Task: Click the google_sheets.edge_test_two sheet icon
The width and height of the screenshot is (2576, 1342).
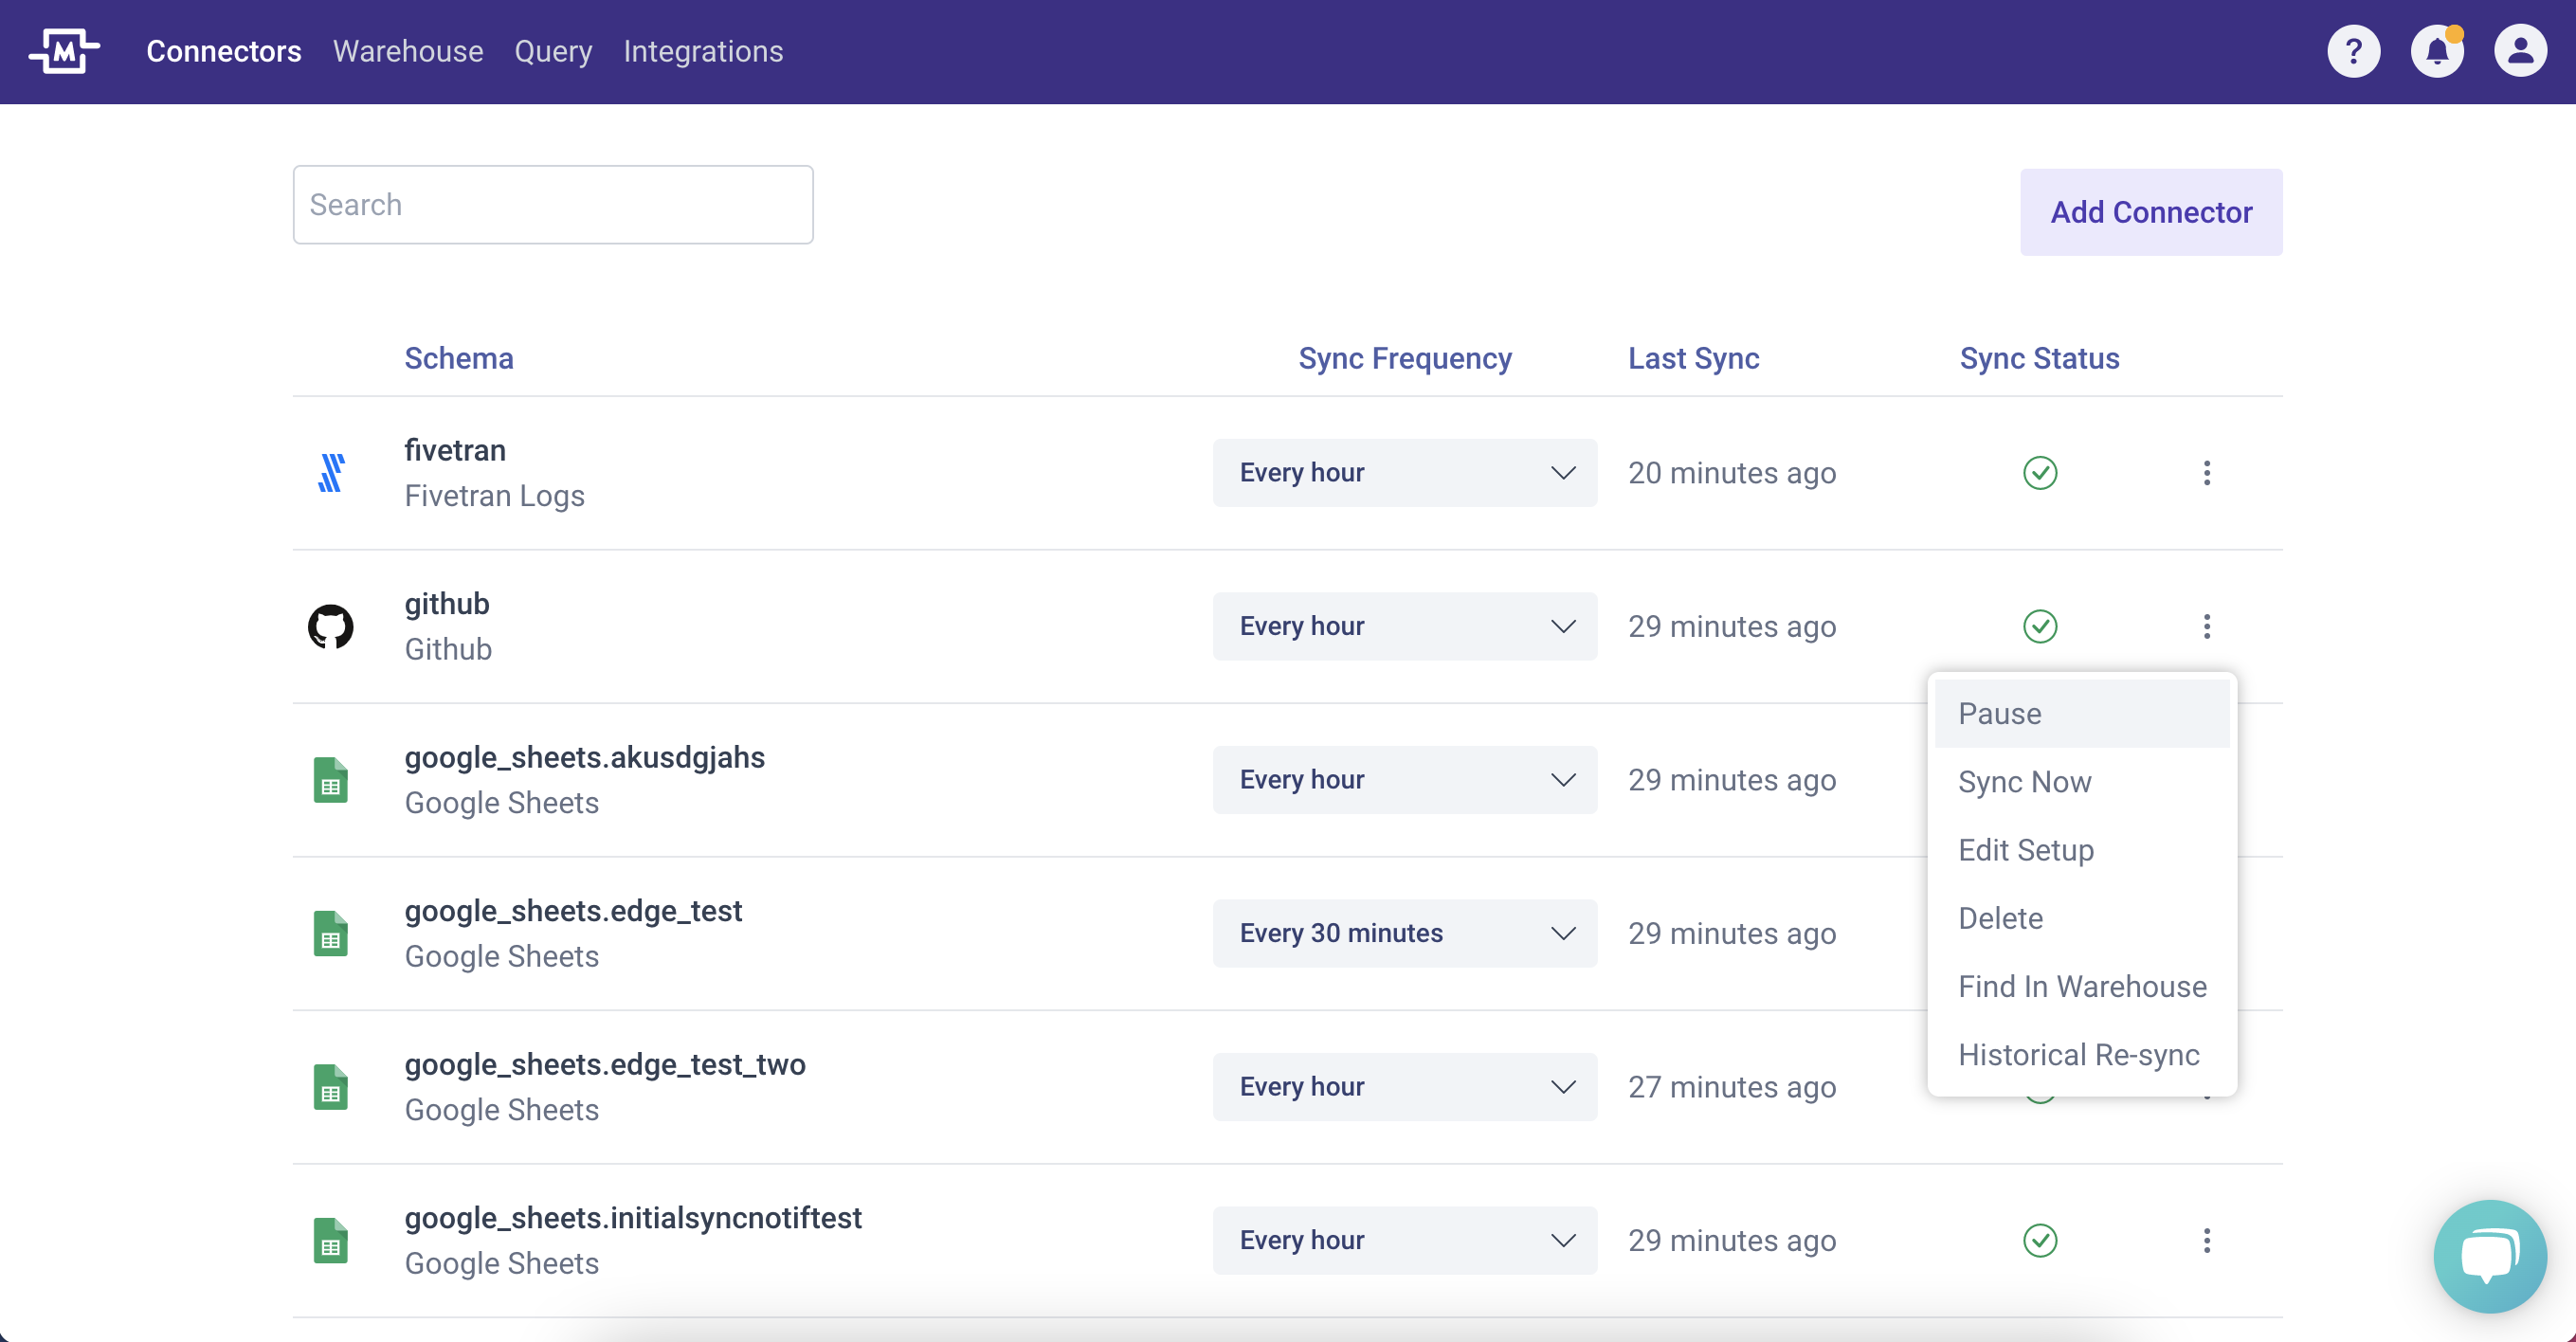Action: [x=331, y=1087]
